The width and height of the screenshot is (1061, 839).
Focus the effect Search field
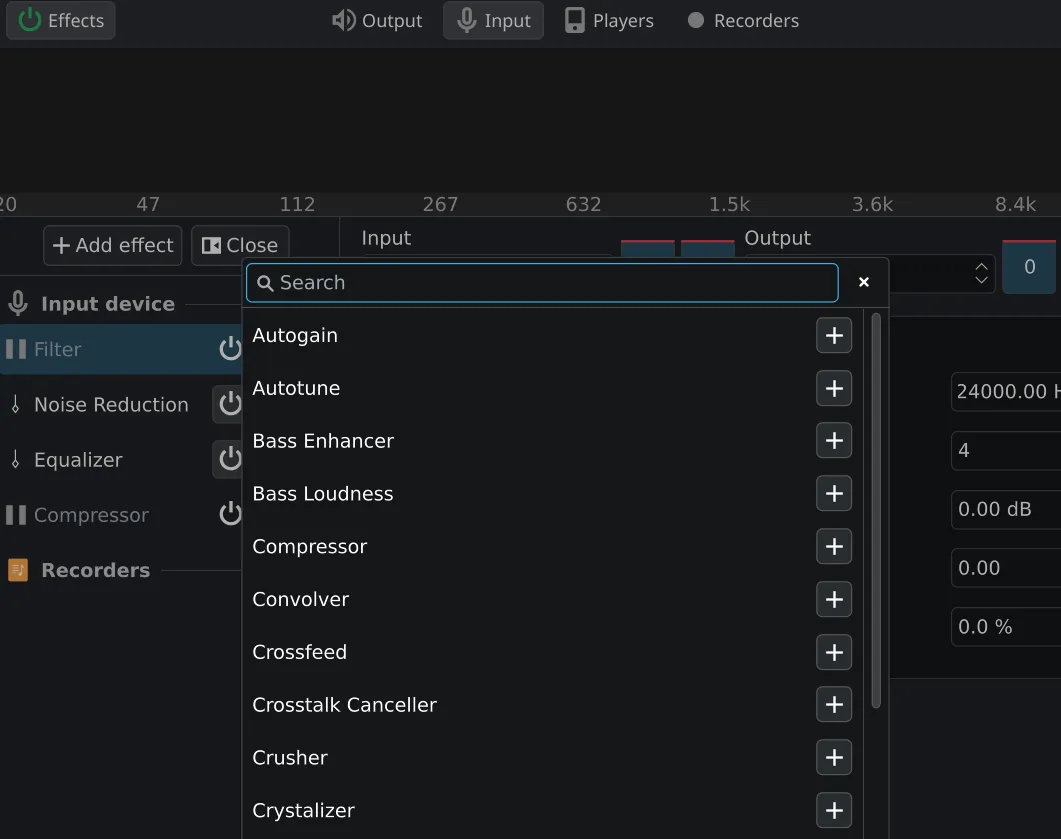[x=542, y=283]
